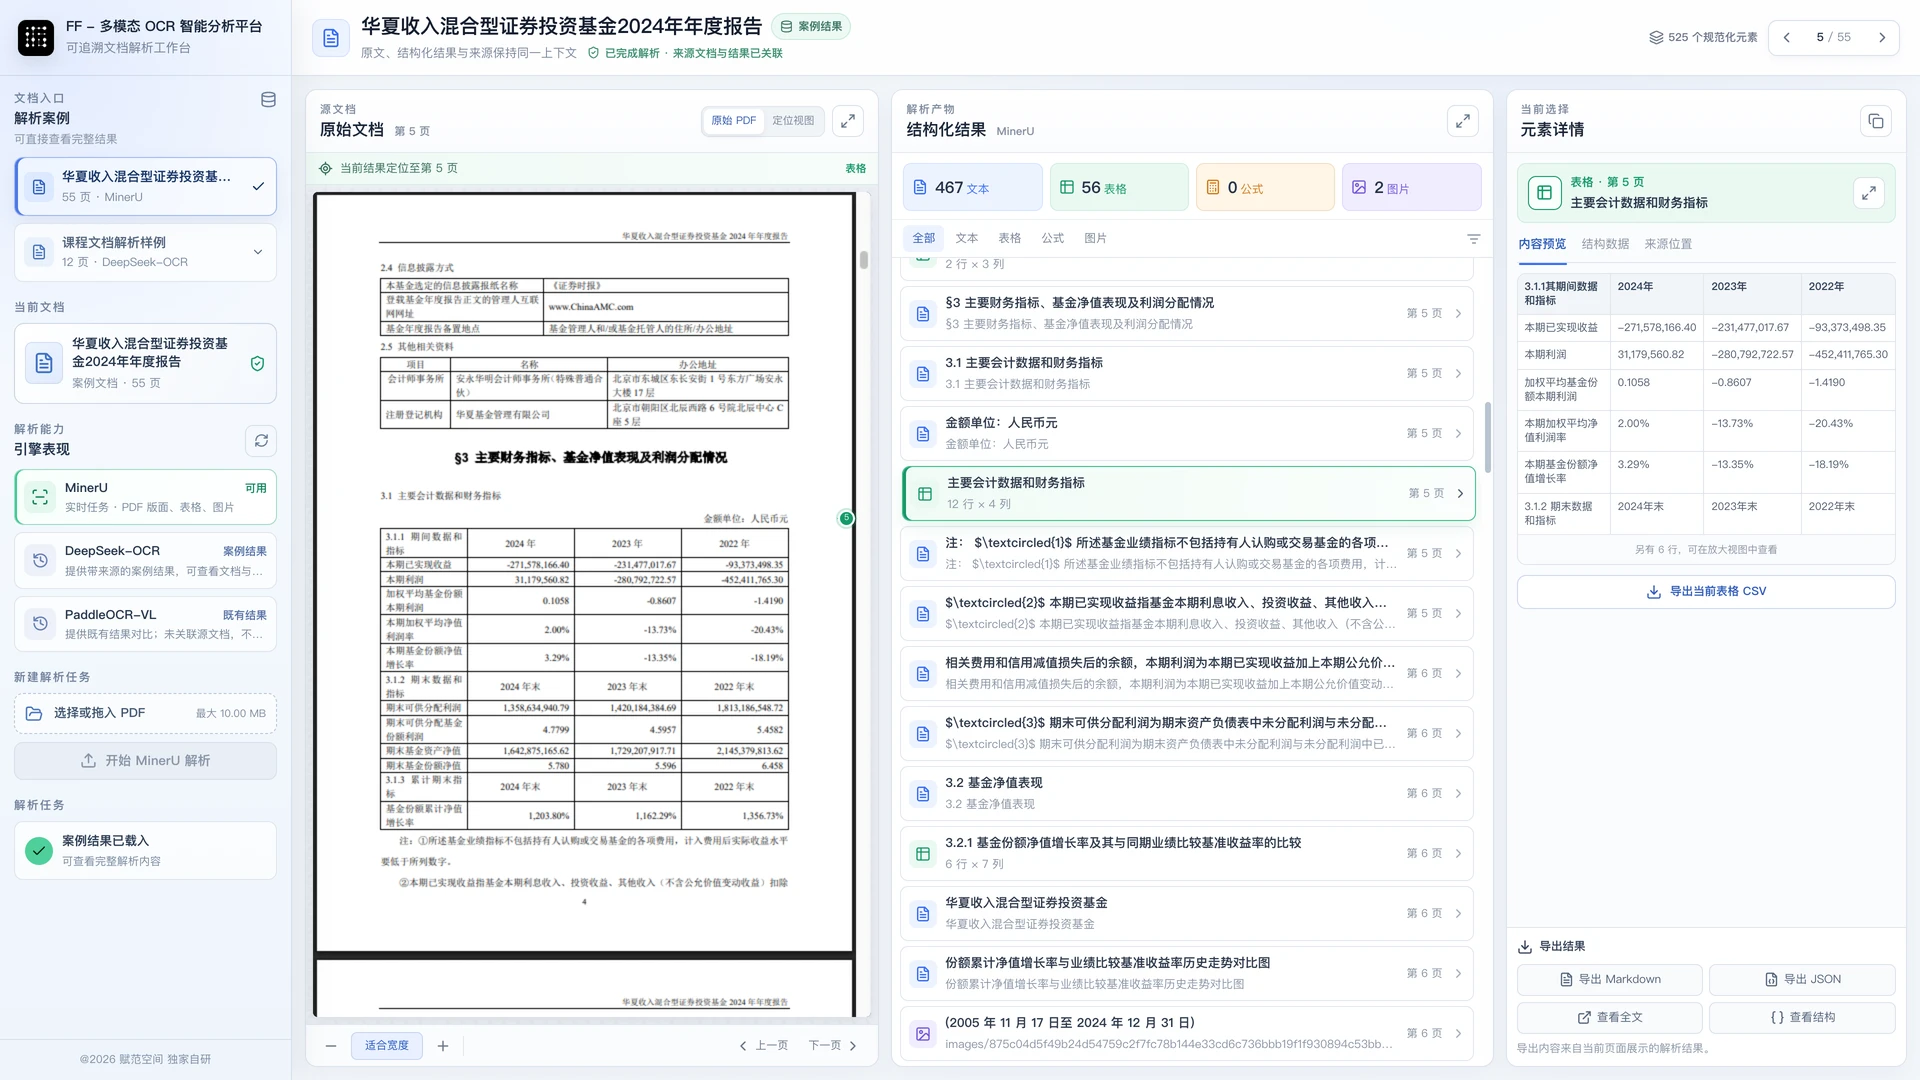
Task: Click the 467 文本 count card
Action: coord(973,187)
